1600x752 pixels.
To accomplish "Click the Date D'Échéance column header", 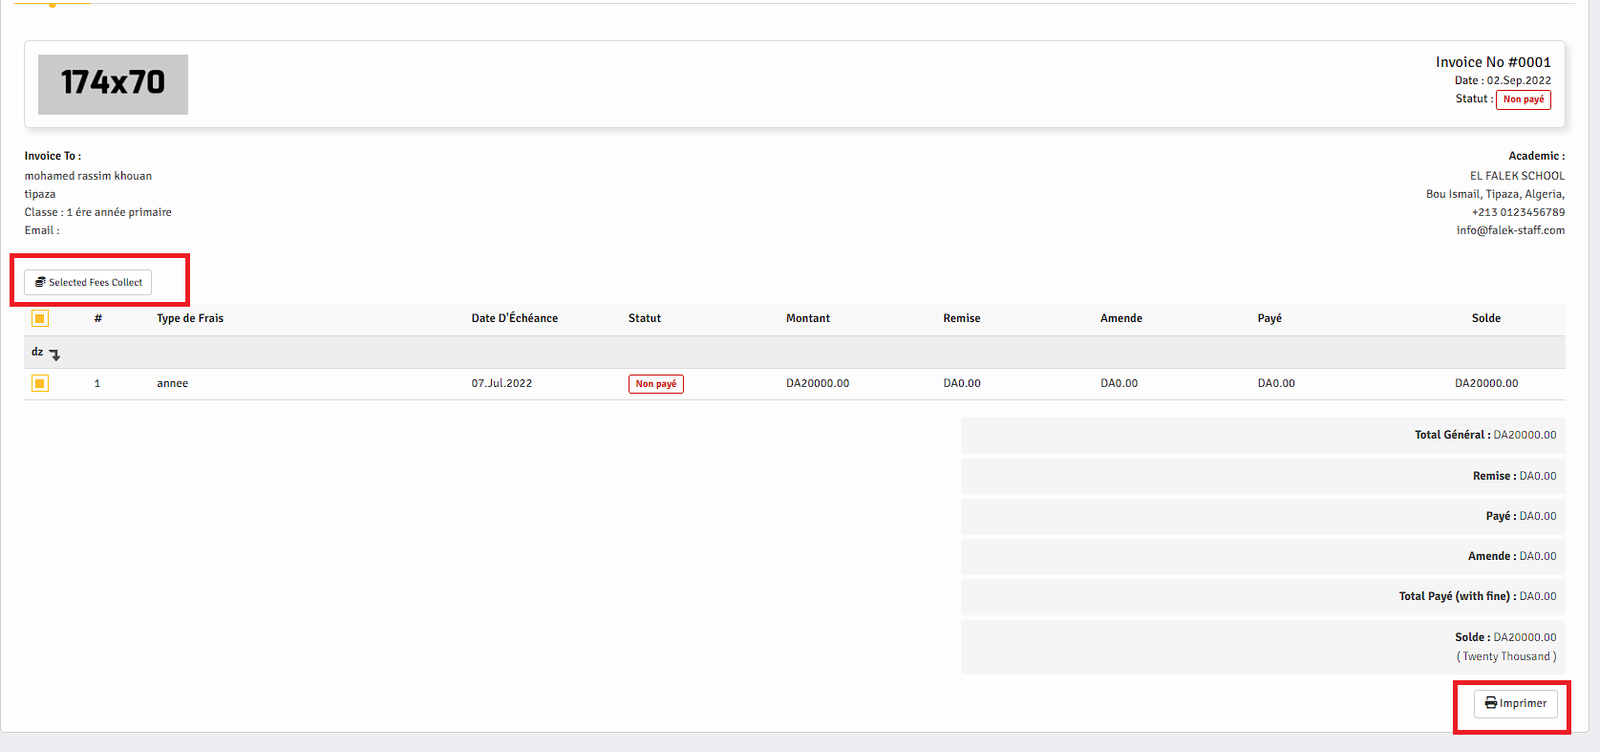I will [514, 318].
